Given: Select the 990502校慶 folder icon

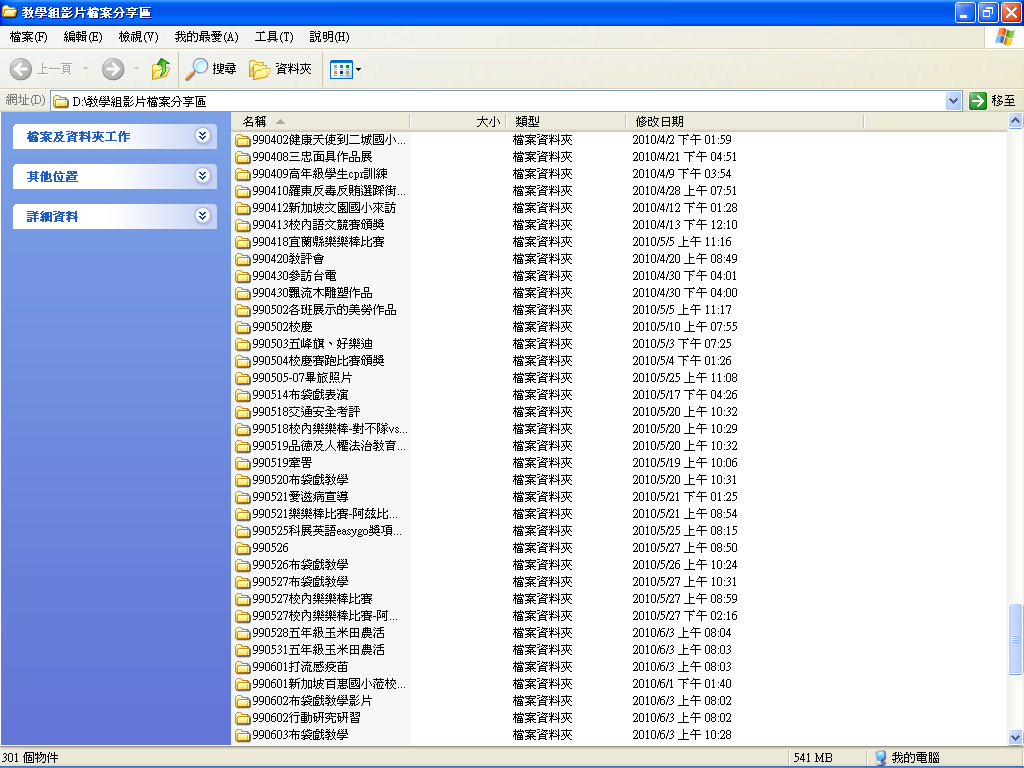Looking at the screenshot, I should pyautogui.click(x=242, y=327).
